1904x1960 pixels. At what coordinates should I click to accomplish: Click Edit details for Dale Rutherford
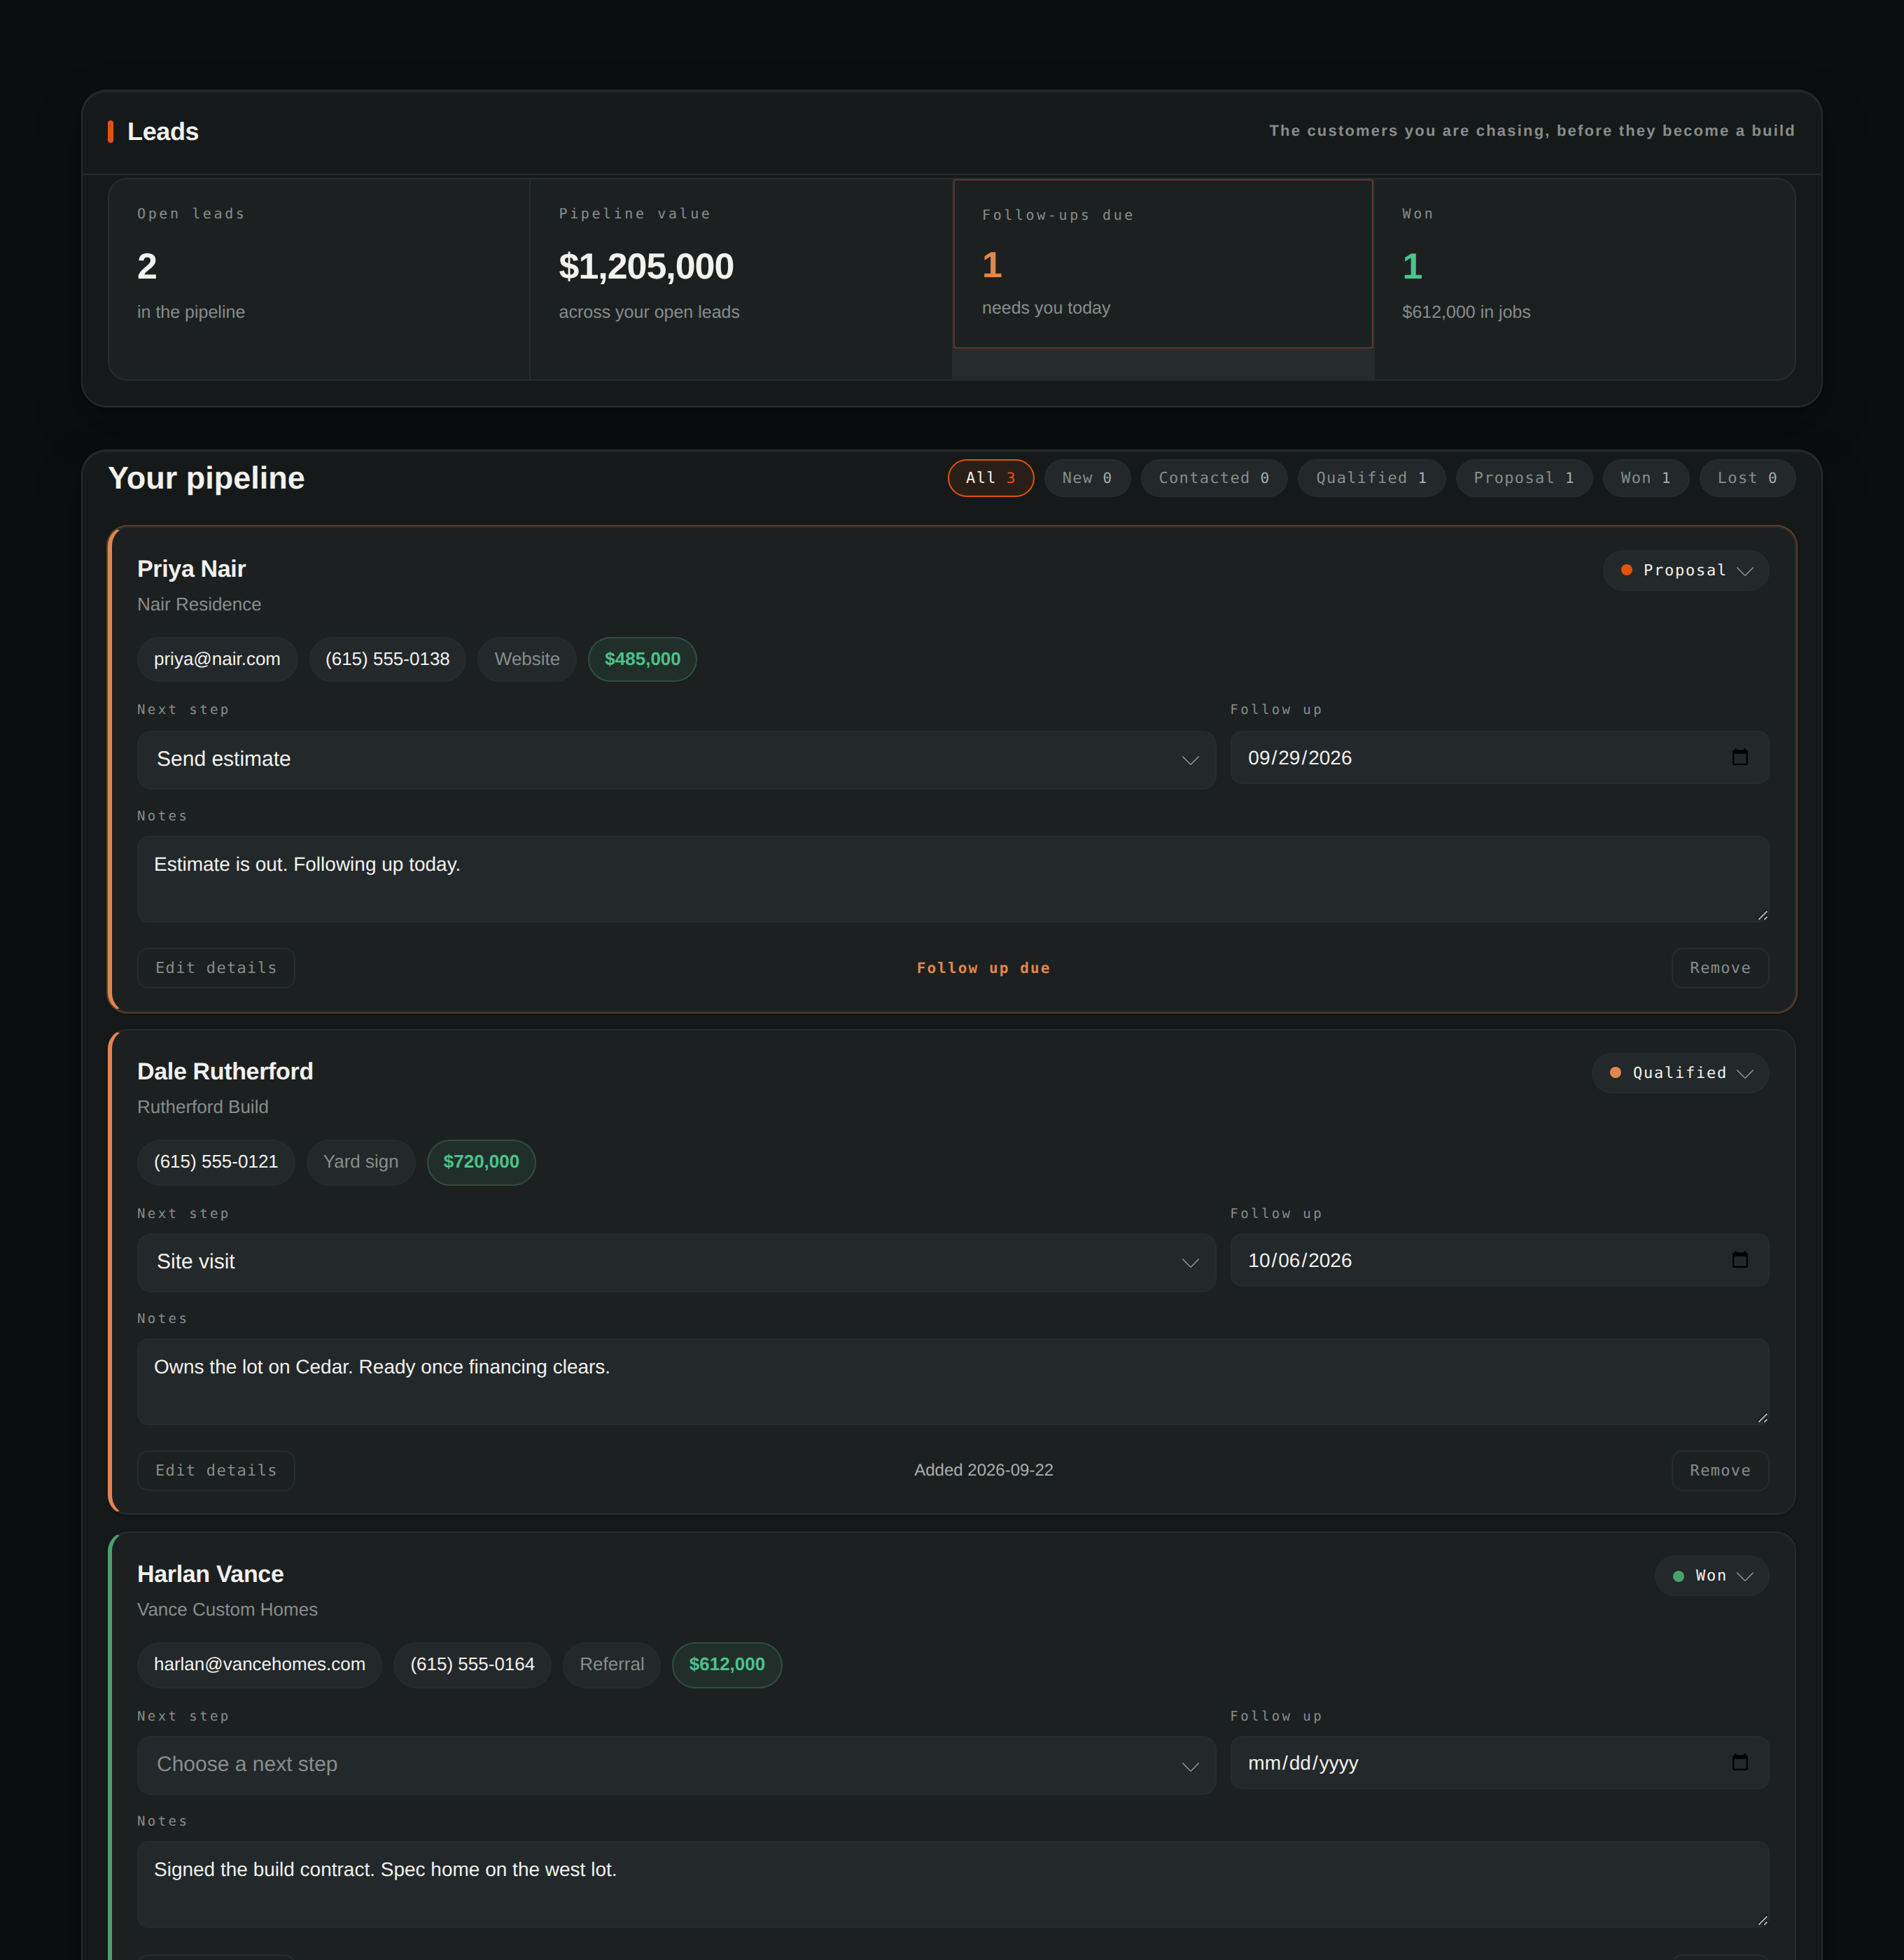pos(216,1470)
